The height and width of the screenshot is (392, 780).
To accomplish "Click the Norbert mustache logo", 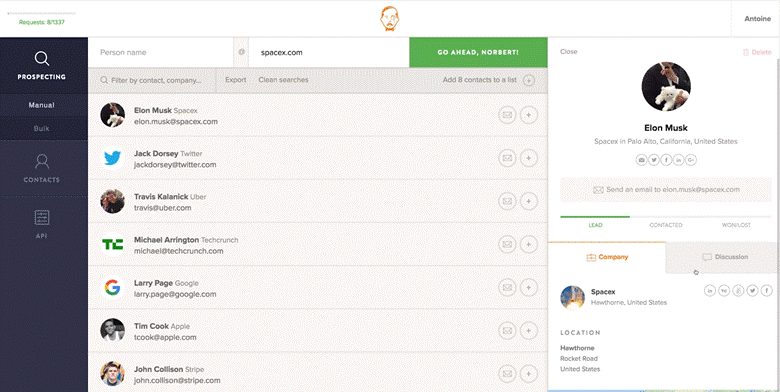I will pyautogui.click(x=390, y=18).
